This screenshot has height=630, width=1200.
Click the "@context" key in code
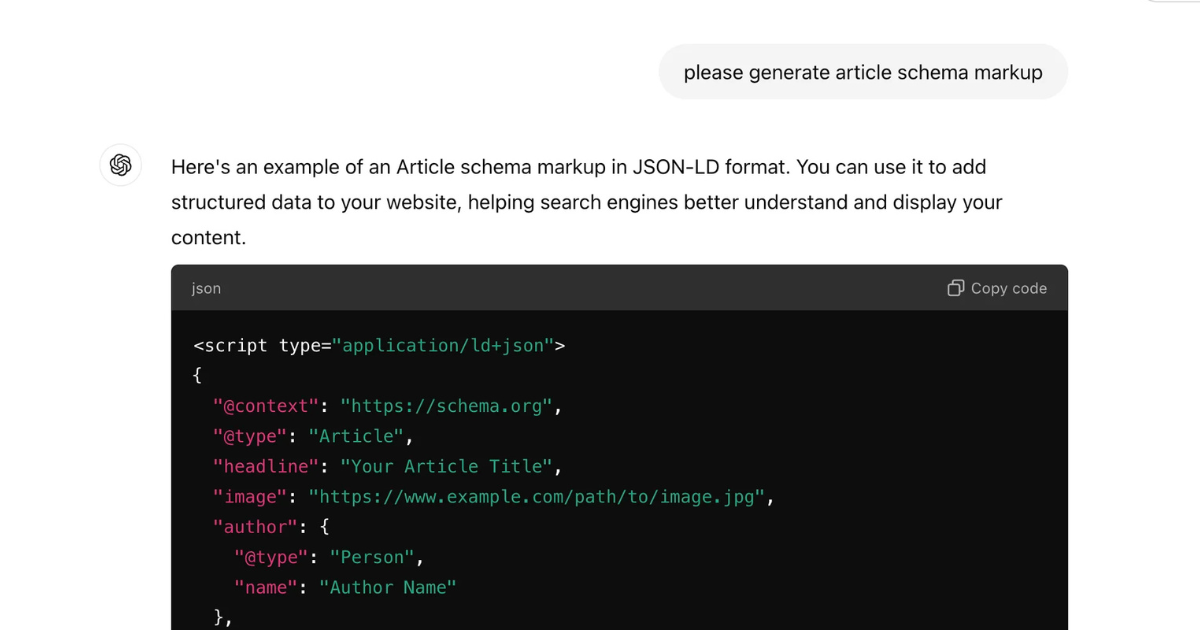click(266, 406)
